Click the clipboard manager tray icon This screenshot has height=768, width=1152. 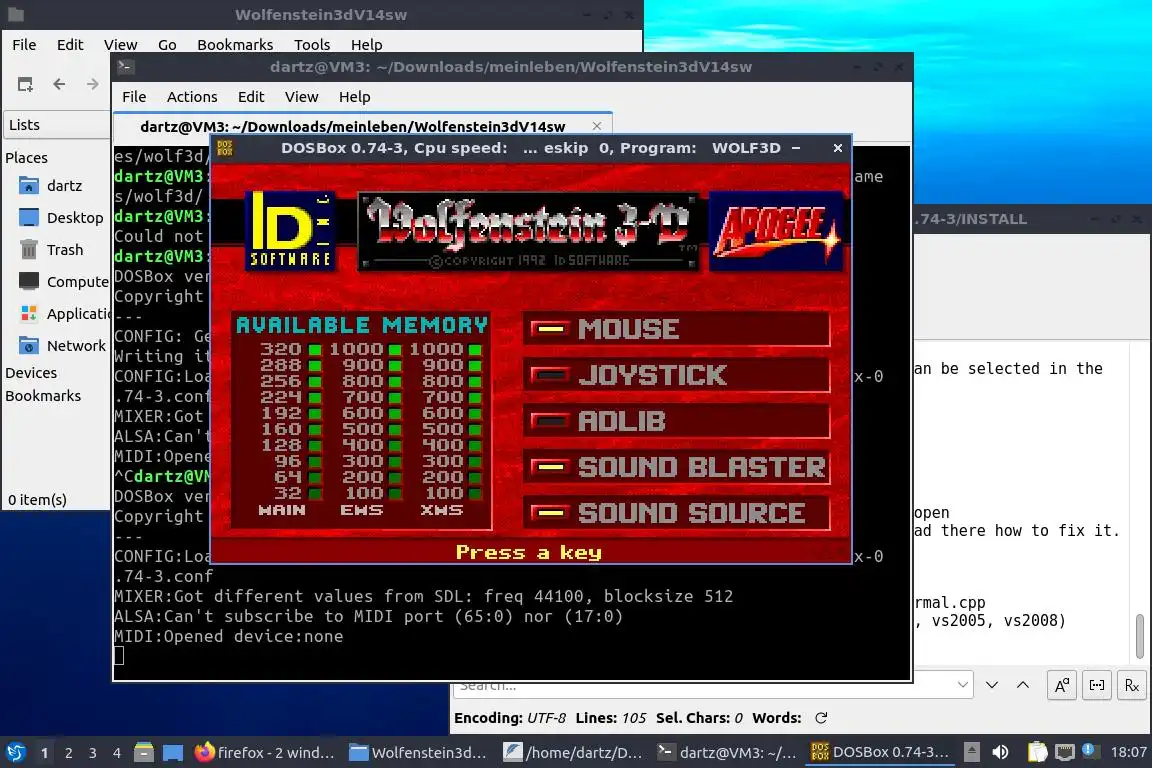click(x=1037, y=752)
